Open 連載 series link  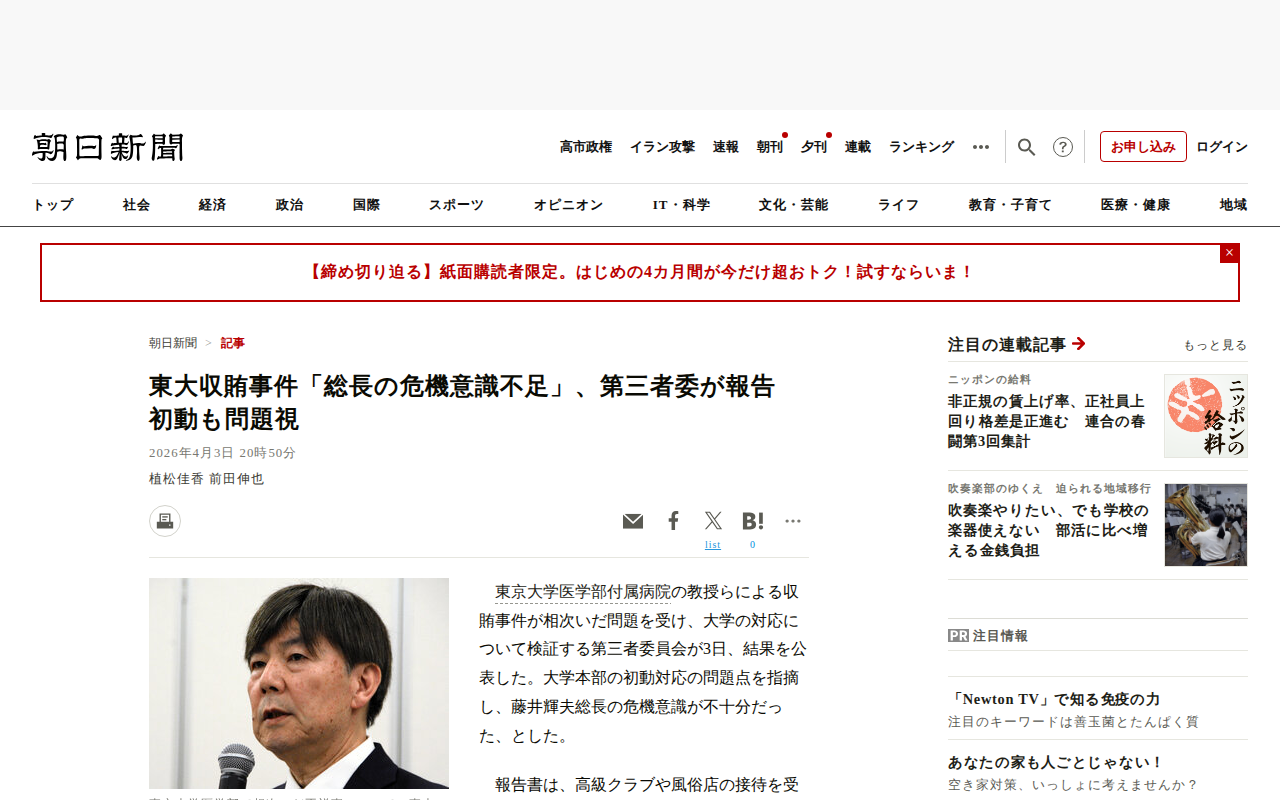(858, 147)
